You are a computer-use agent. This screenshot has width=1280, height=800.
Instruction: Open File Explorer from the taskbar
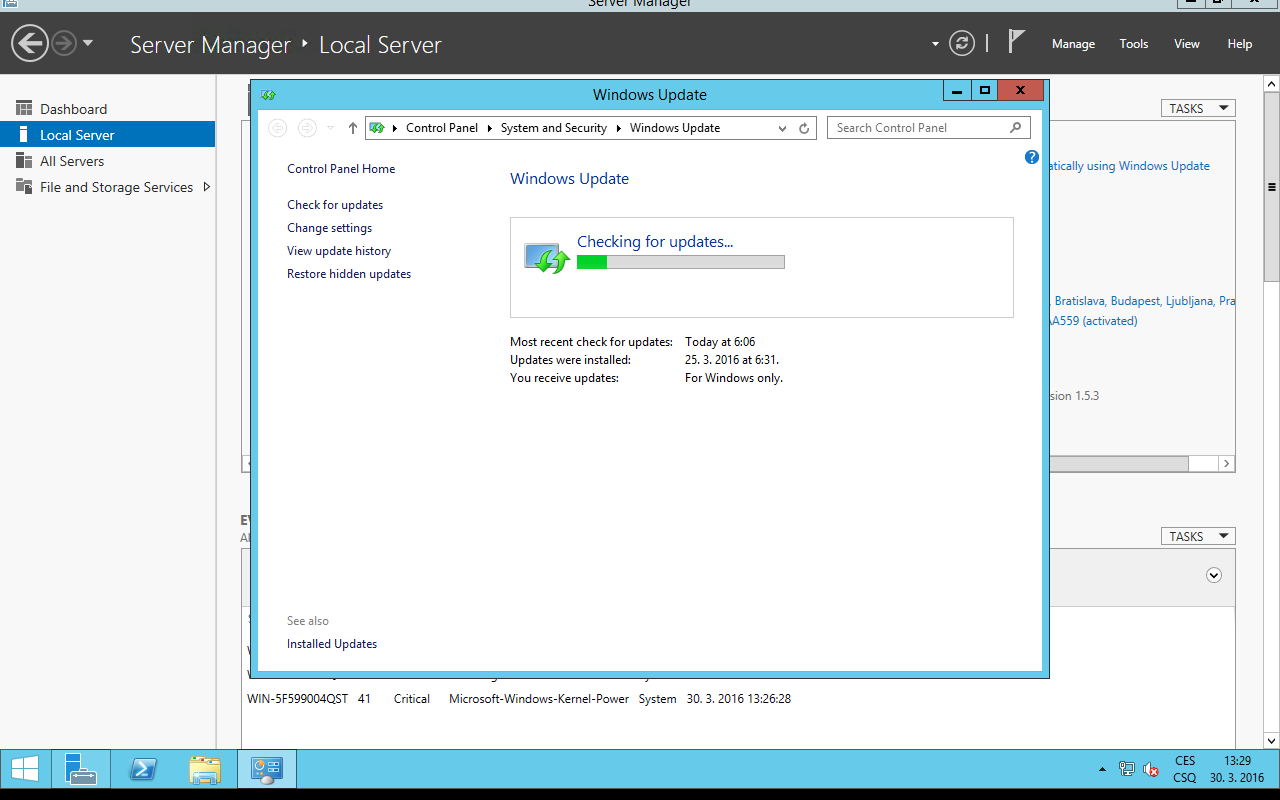tap(205, 769)
